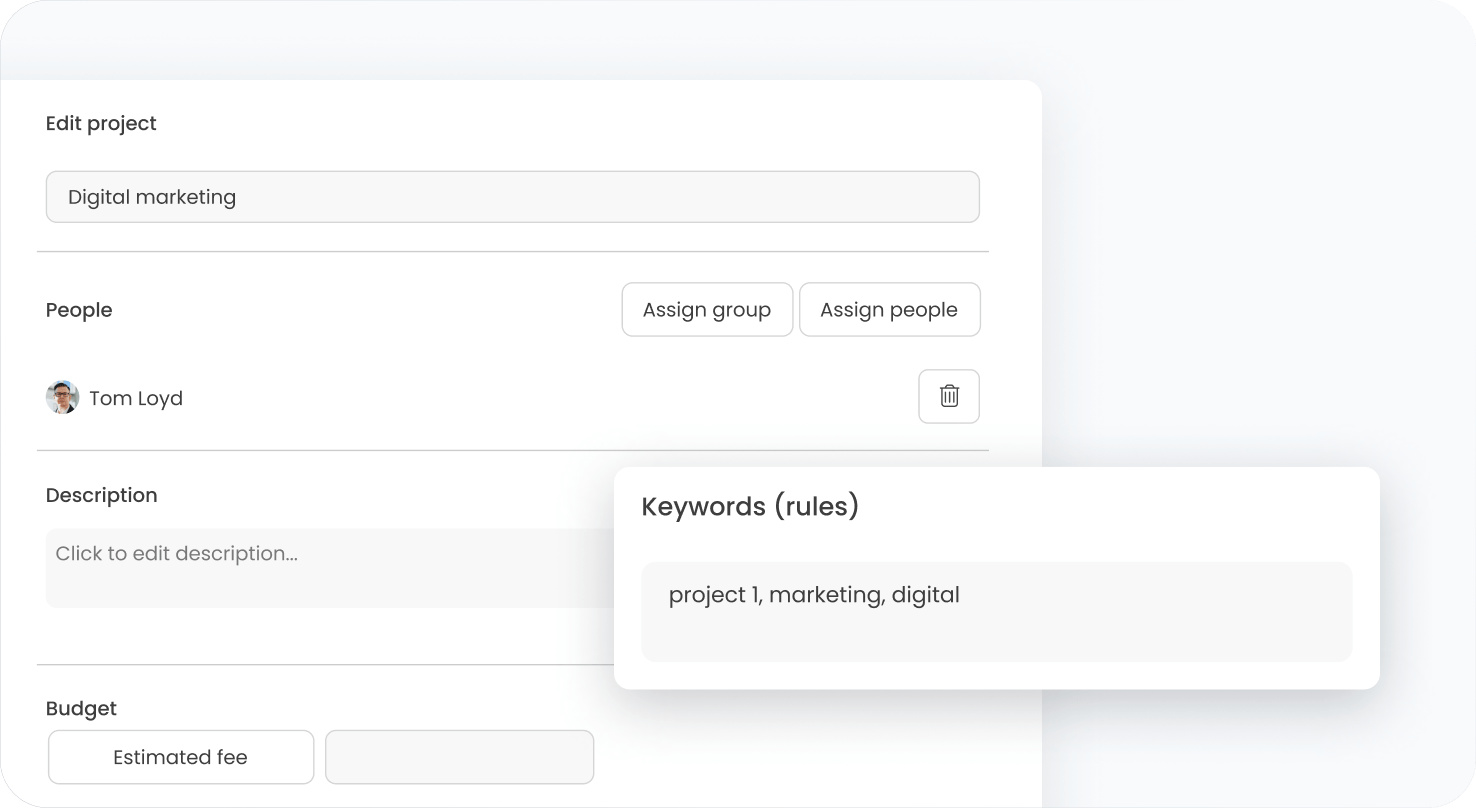The height and width of the screenshot is (808, 1476).
Task: Click Tom Loyd's avatar photo
Action: coord(62,397)
